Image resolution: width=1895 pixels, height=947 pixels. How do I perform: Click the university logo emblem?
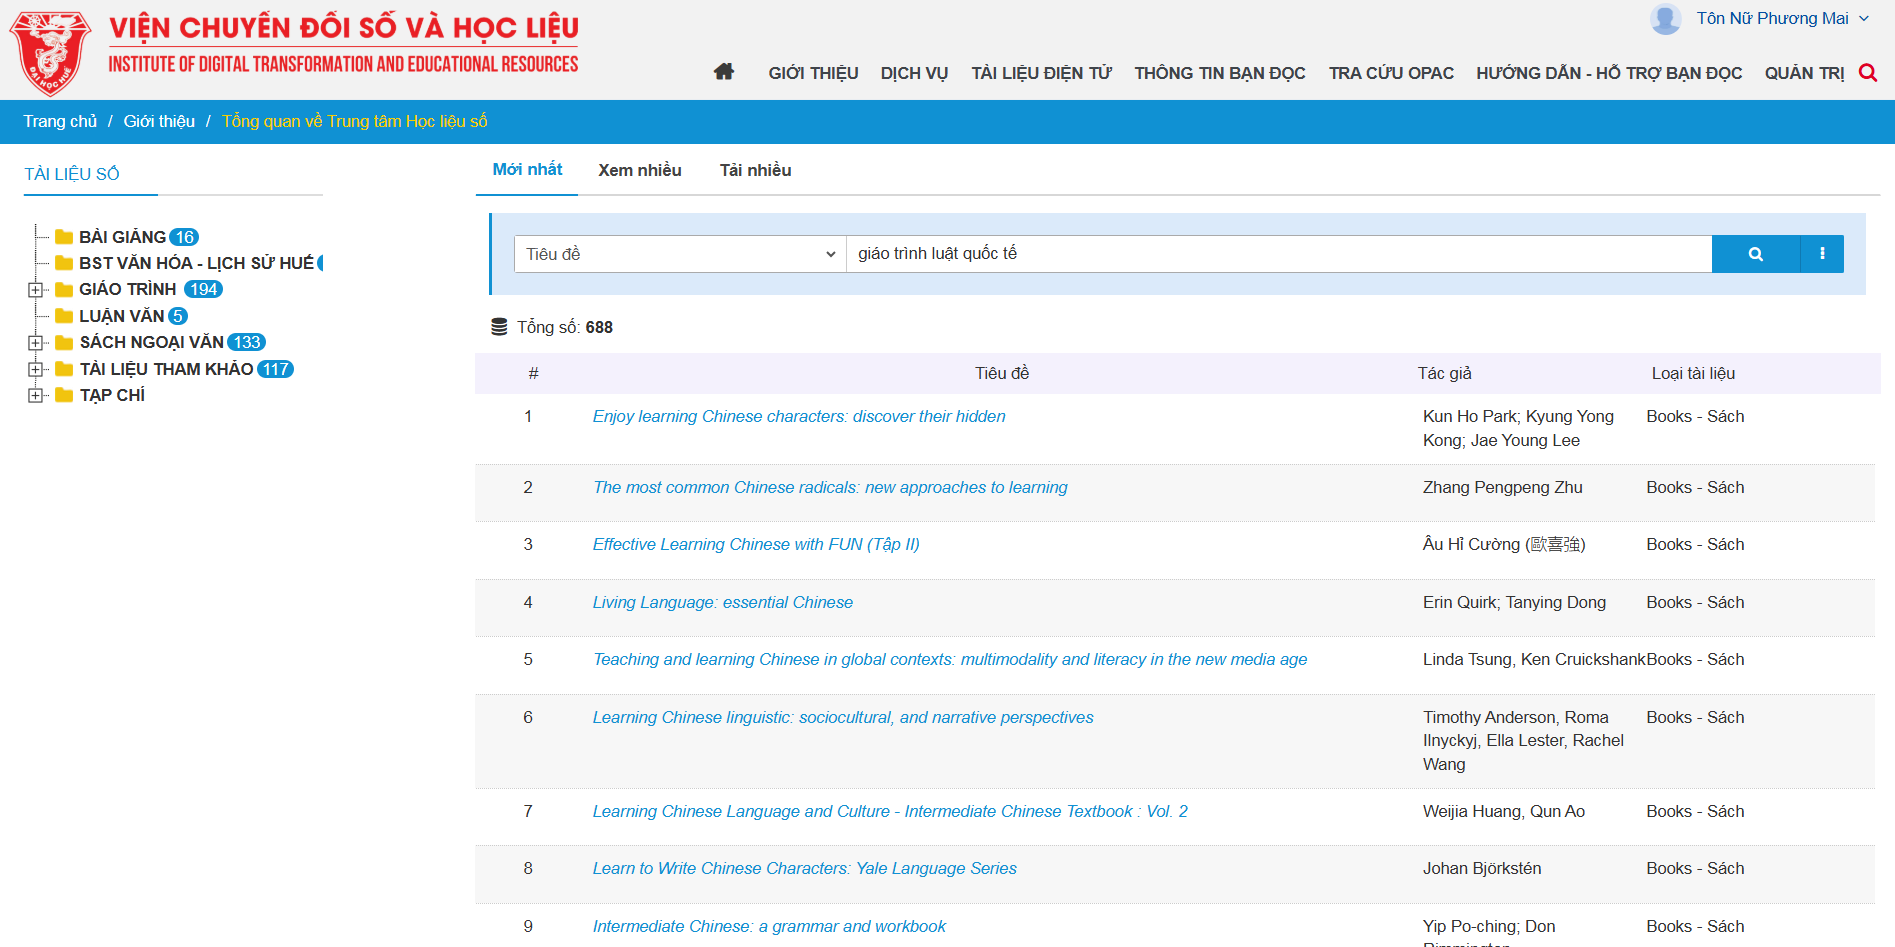[x=49, y=52]
